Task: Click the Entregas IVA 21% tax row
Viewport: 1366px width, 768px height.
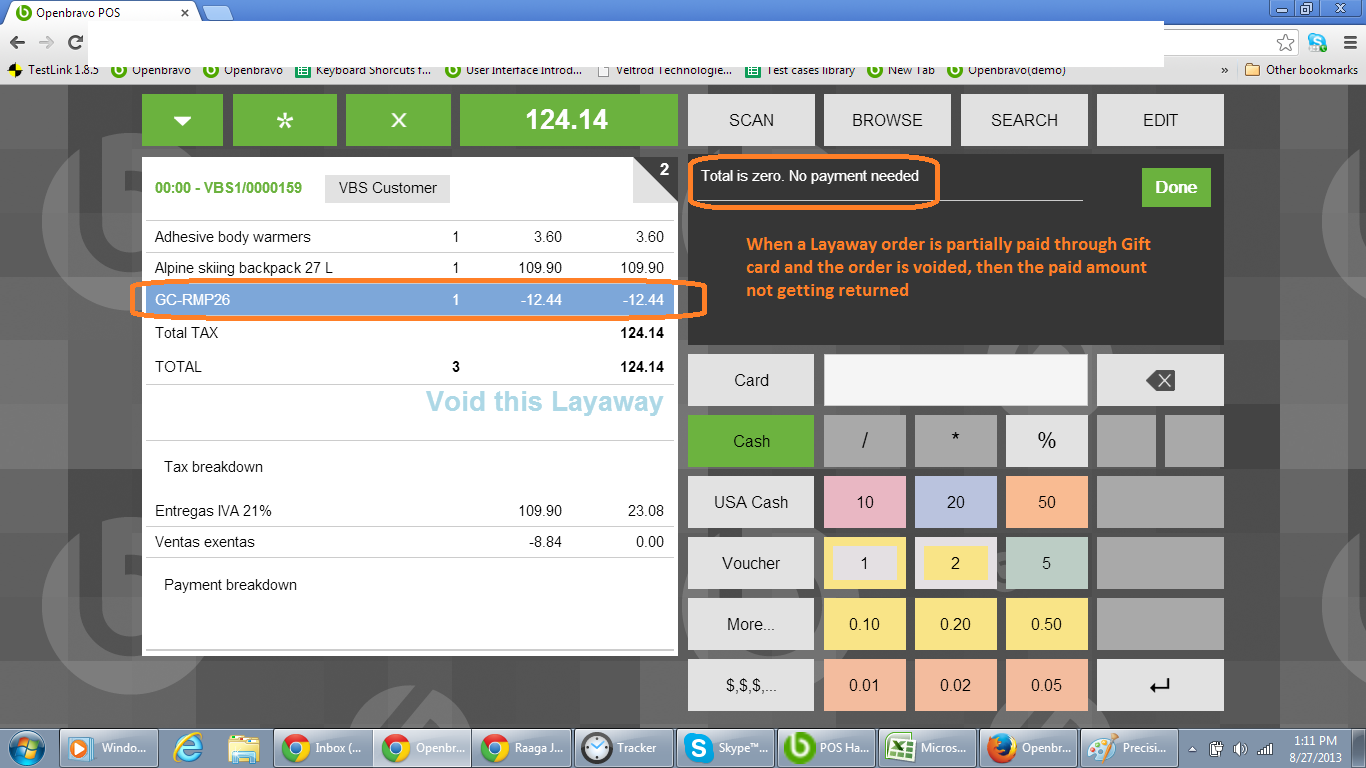Action: click(x=410, y=511)
